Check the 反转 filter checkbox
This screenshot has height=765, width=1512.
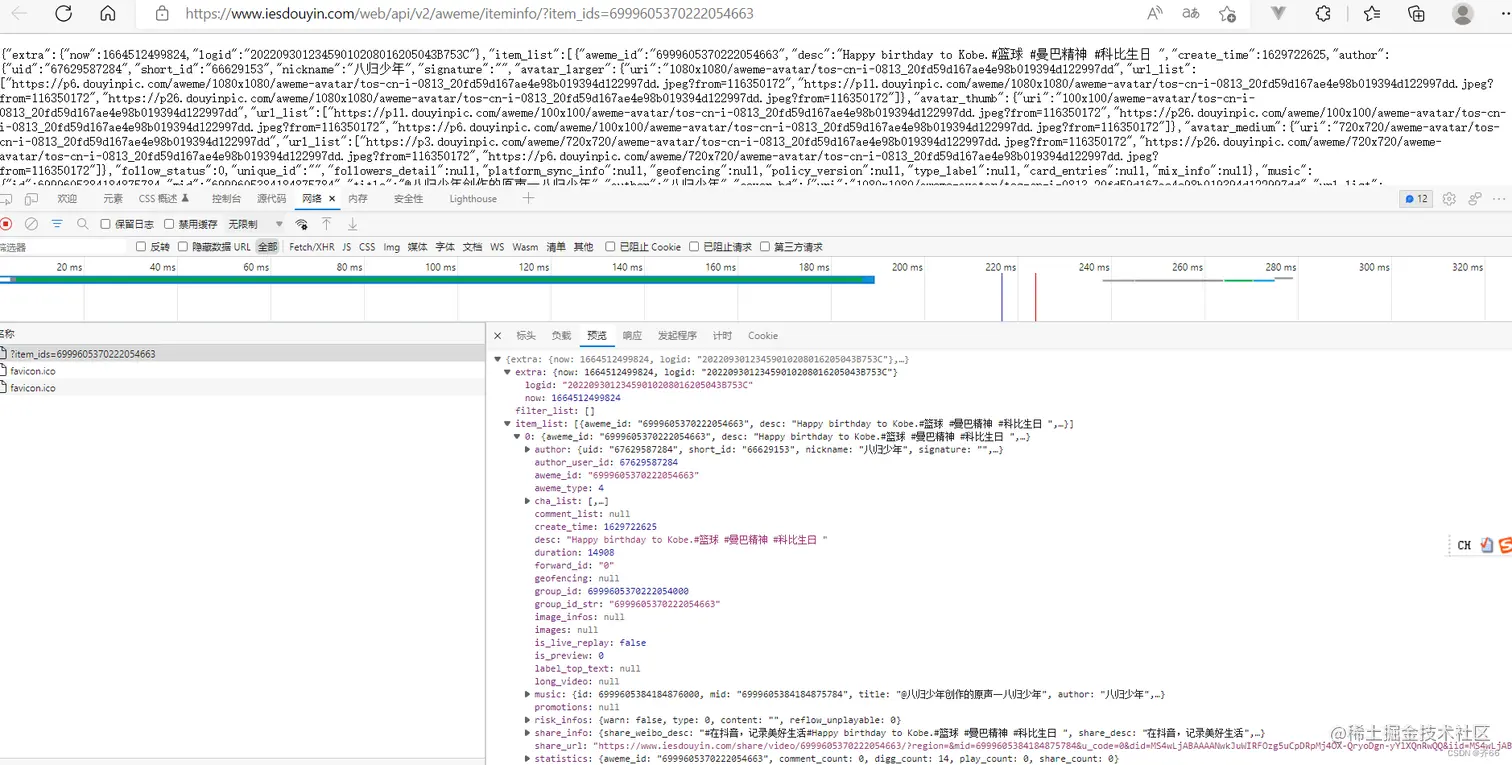pyautogui.click(x=141, y=246)
